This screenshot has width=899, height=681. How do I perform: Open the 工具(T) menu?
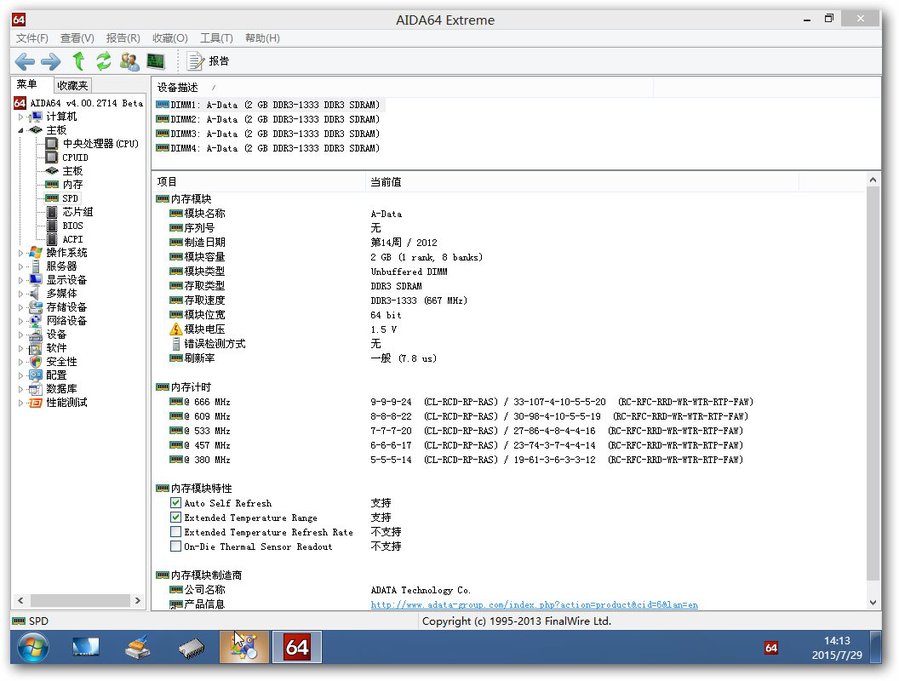[x=216, y=38]
